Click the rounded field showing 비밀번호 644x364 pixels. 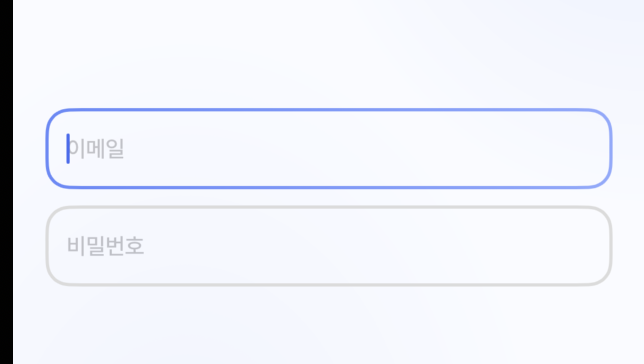tap(329, 246)
